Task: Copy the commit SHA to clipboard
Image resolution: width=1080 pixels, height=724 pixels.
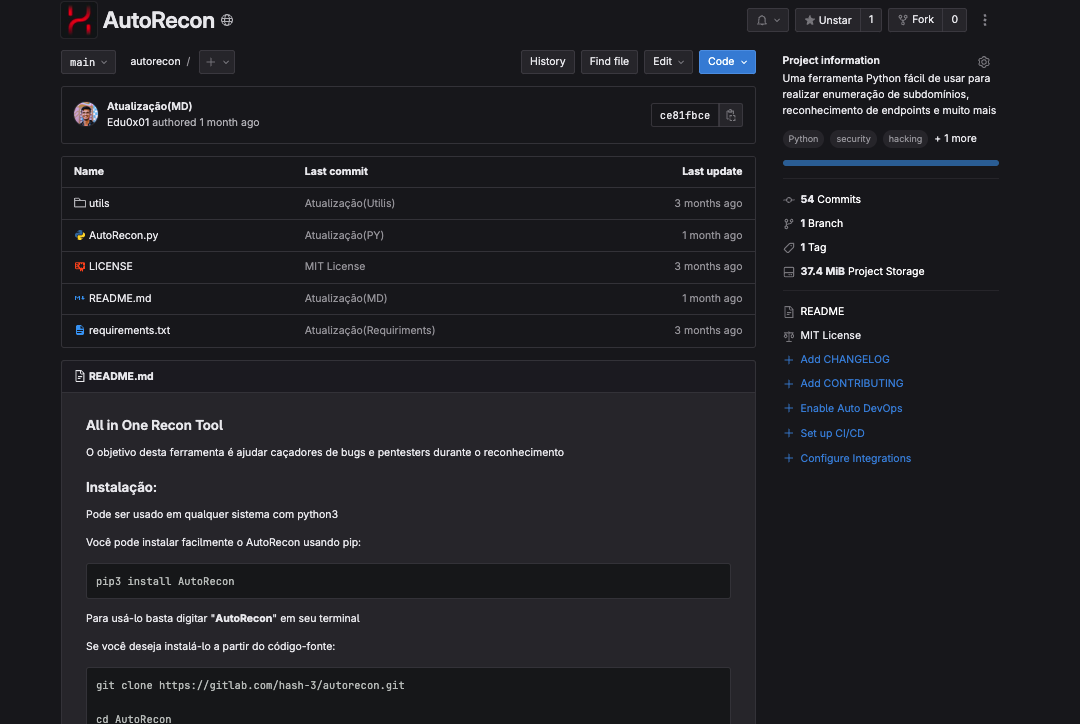Action: tap(731, 115)
